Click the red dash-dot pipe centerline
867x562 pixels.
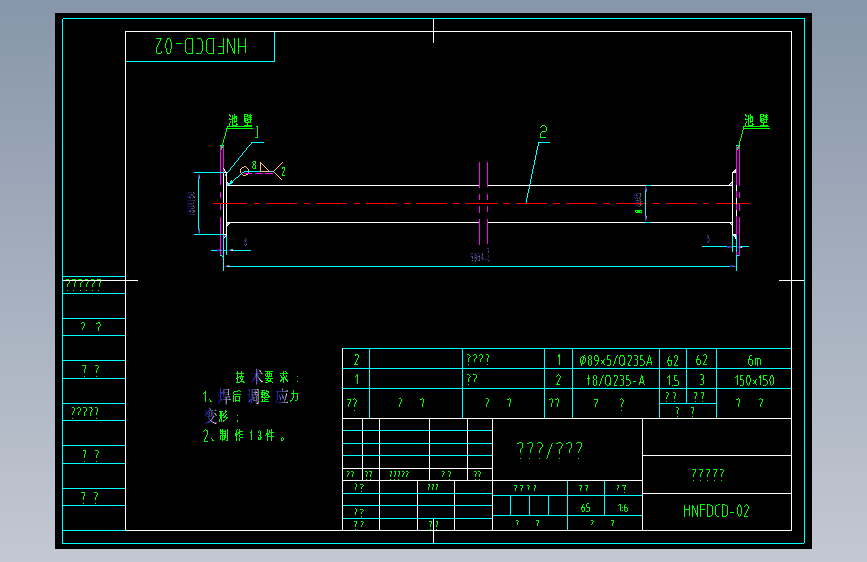[x=481, y=204]
